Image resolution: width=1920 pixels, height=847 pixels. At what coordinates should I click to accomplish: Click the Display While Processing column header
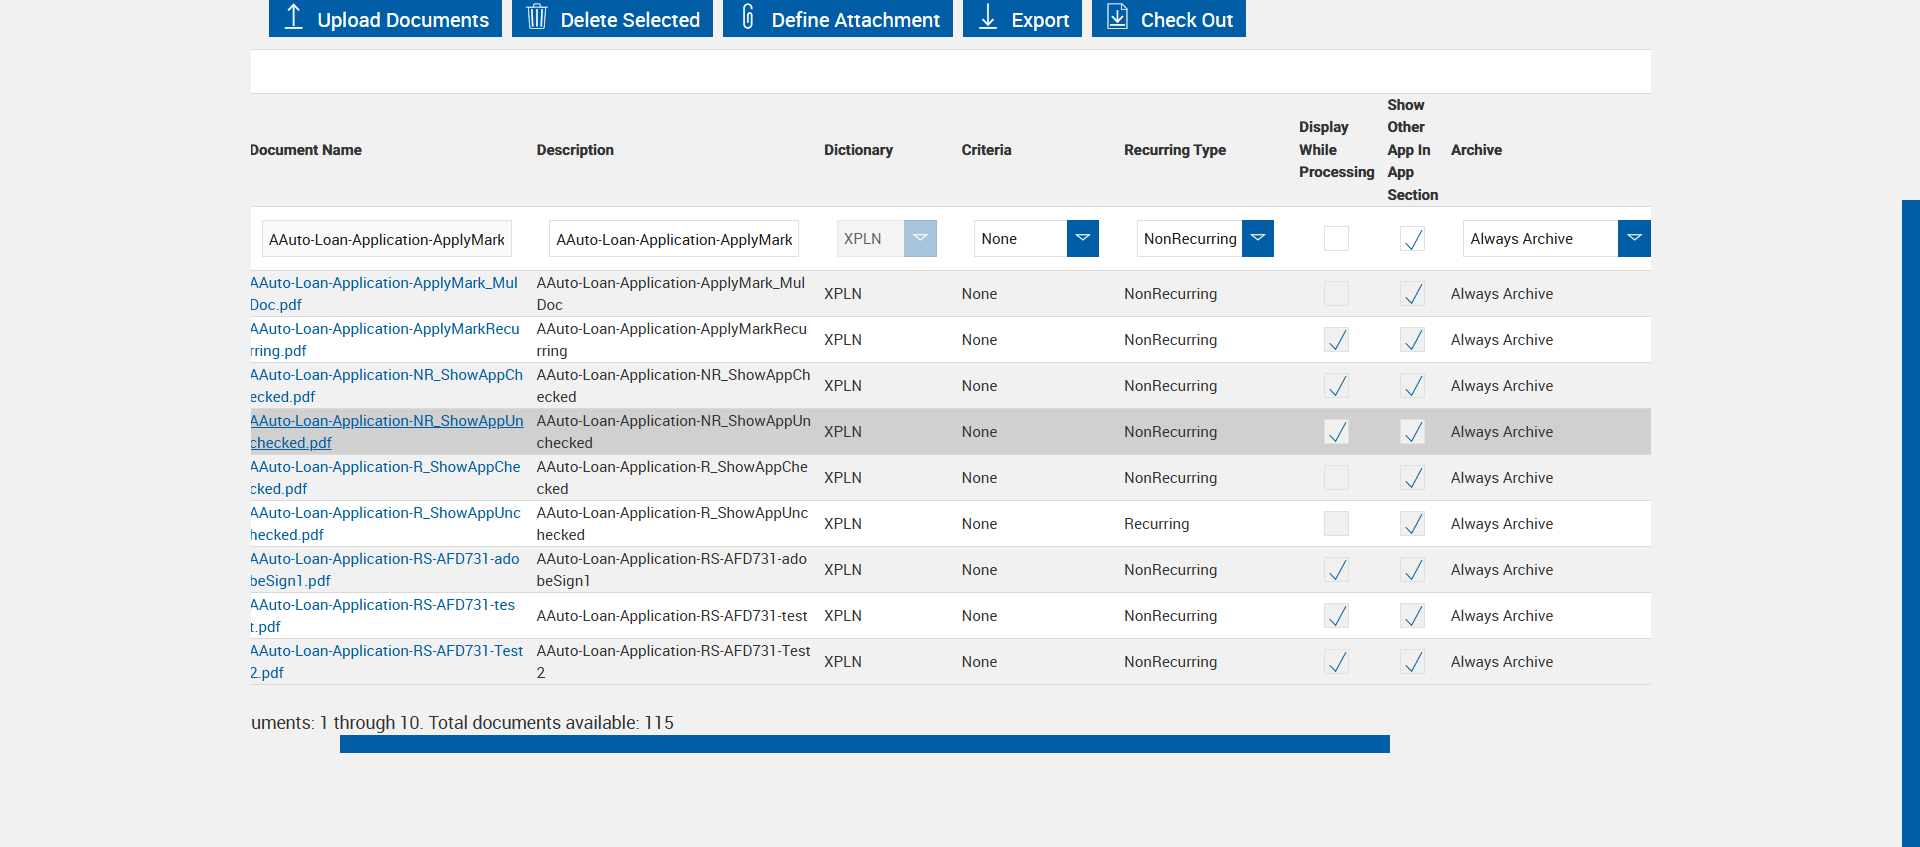click(x=1336, y=150)
